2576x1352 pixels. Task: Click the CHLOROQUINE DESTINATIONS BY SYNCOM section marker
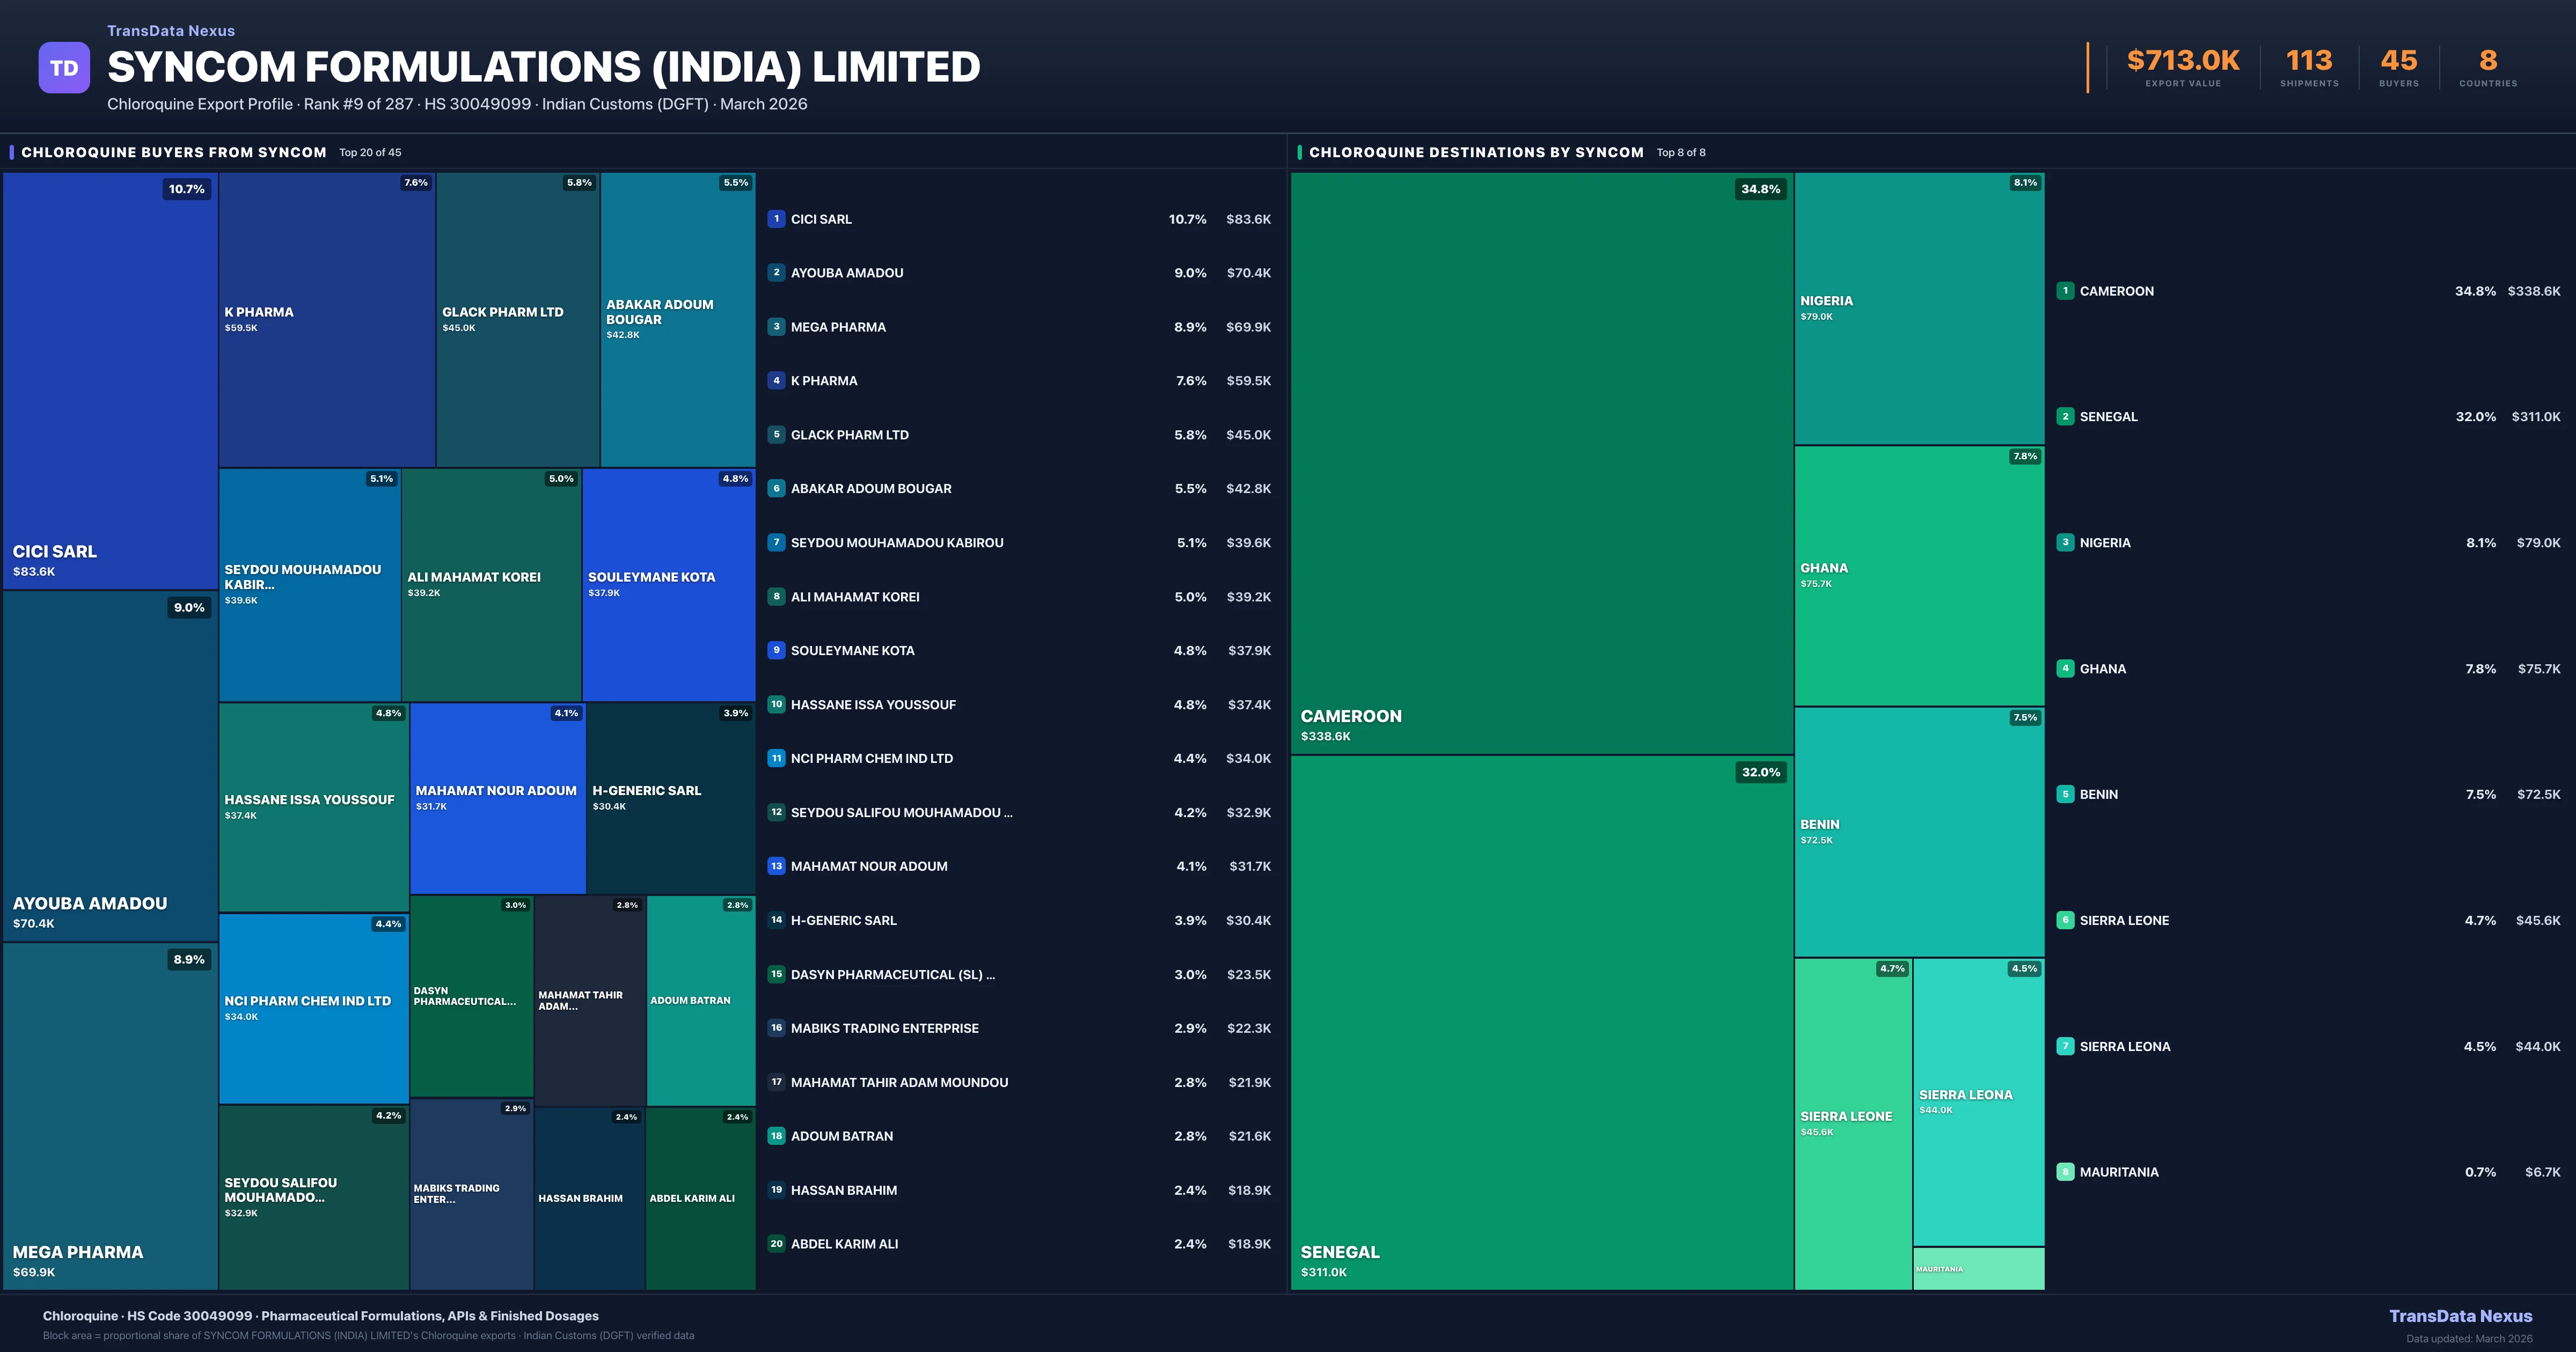[x=1300, y=152]
